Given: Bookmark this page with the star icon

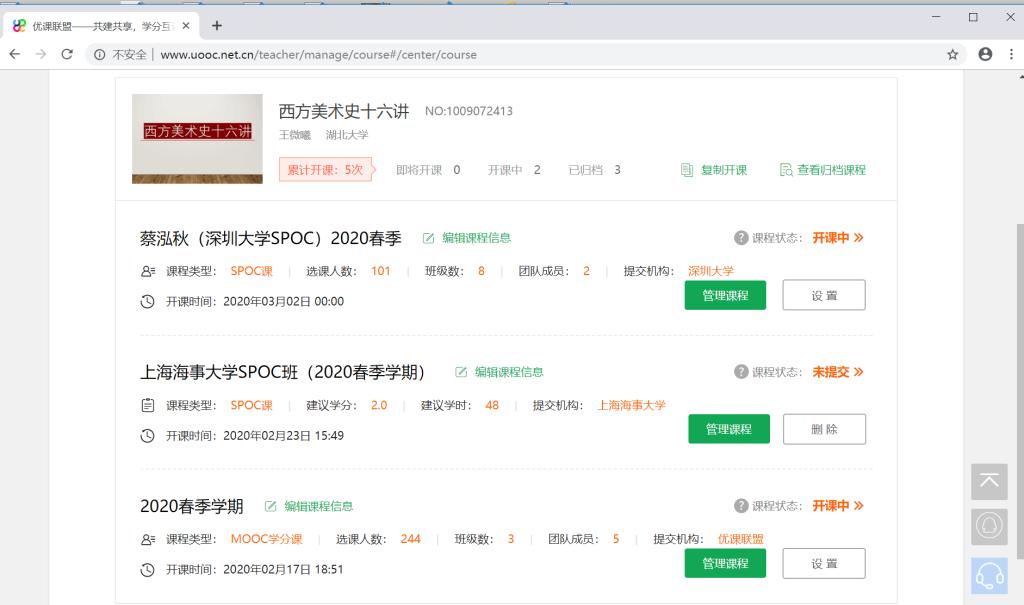Looking at the screenshot, I should pyautogui.click(x=953, y=54).
